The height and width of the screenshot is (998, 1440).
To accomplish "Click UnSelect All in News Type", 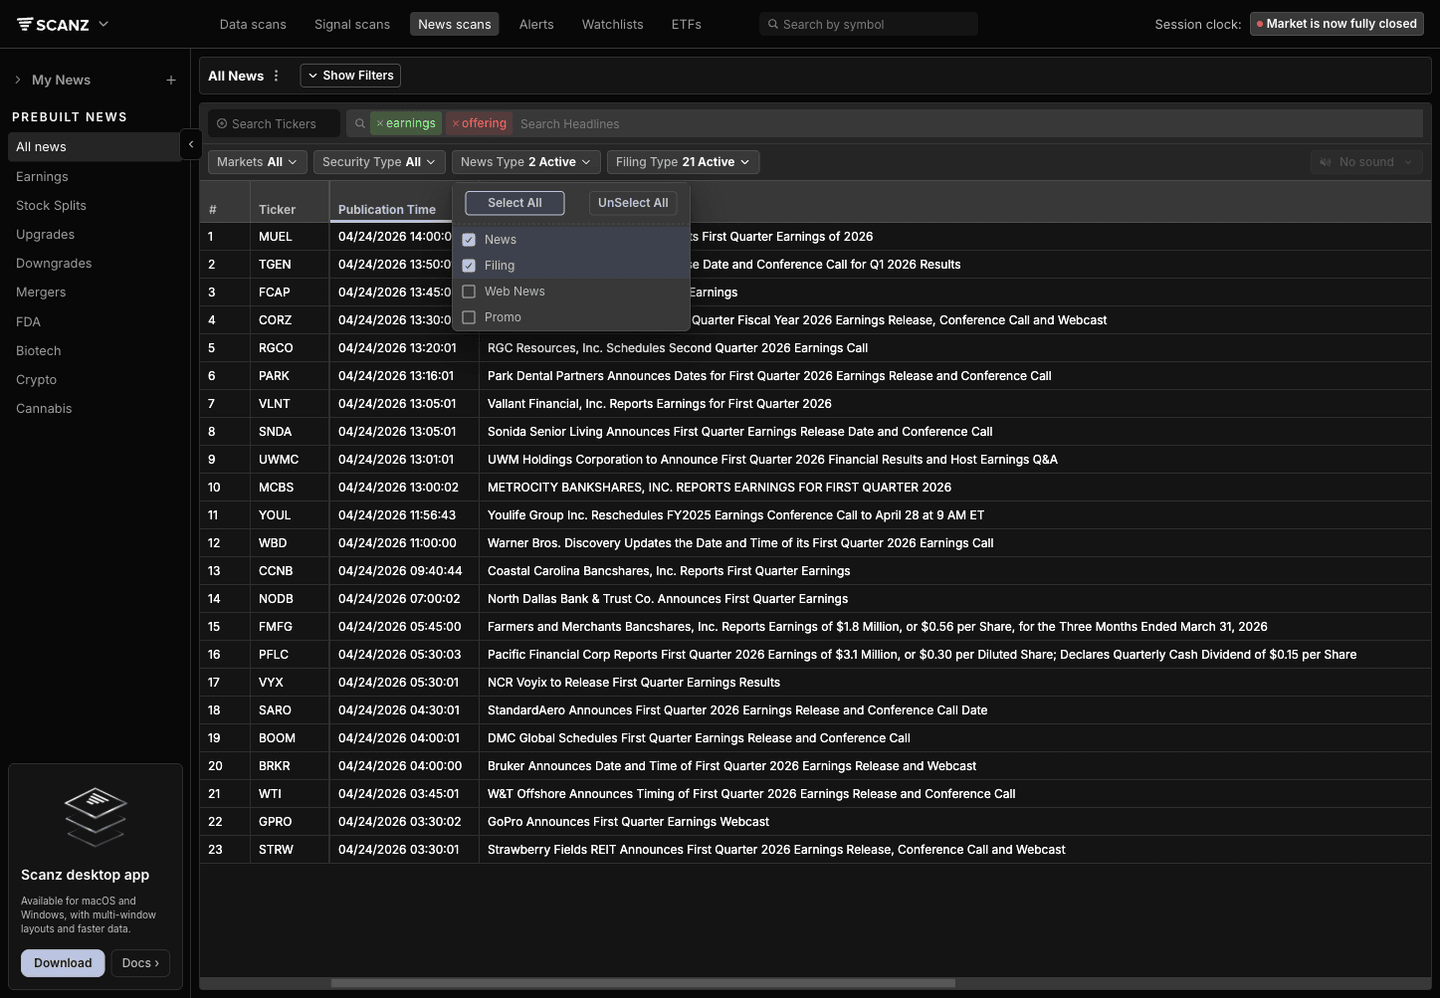I will (633, 203).
